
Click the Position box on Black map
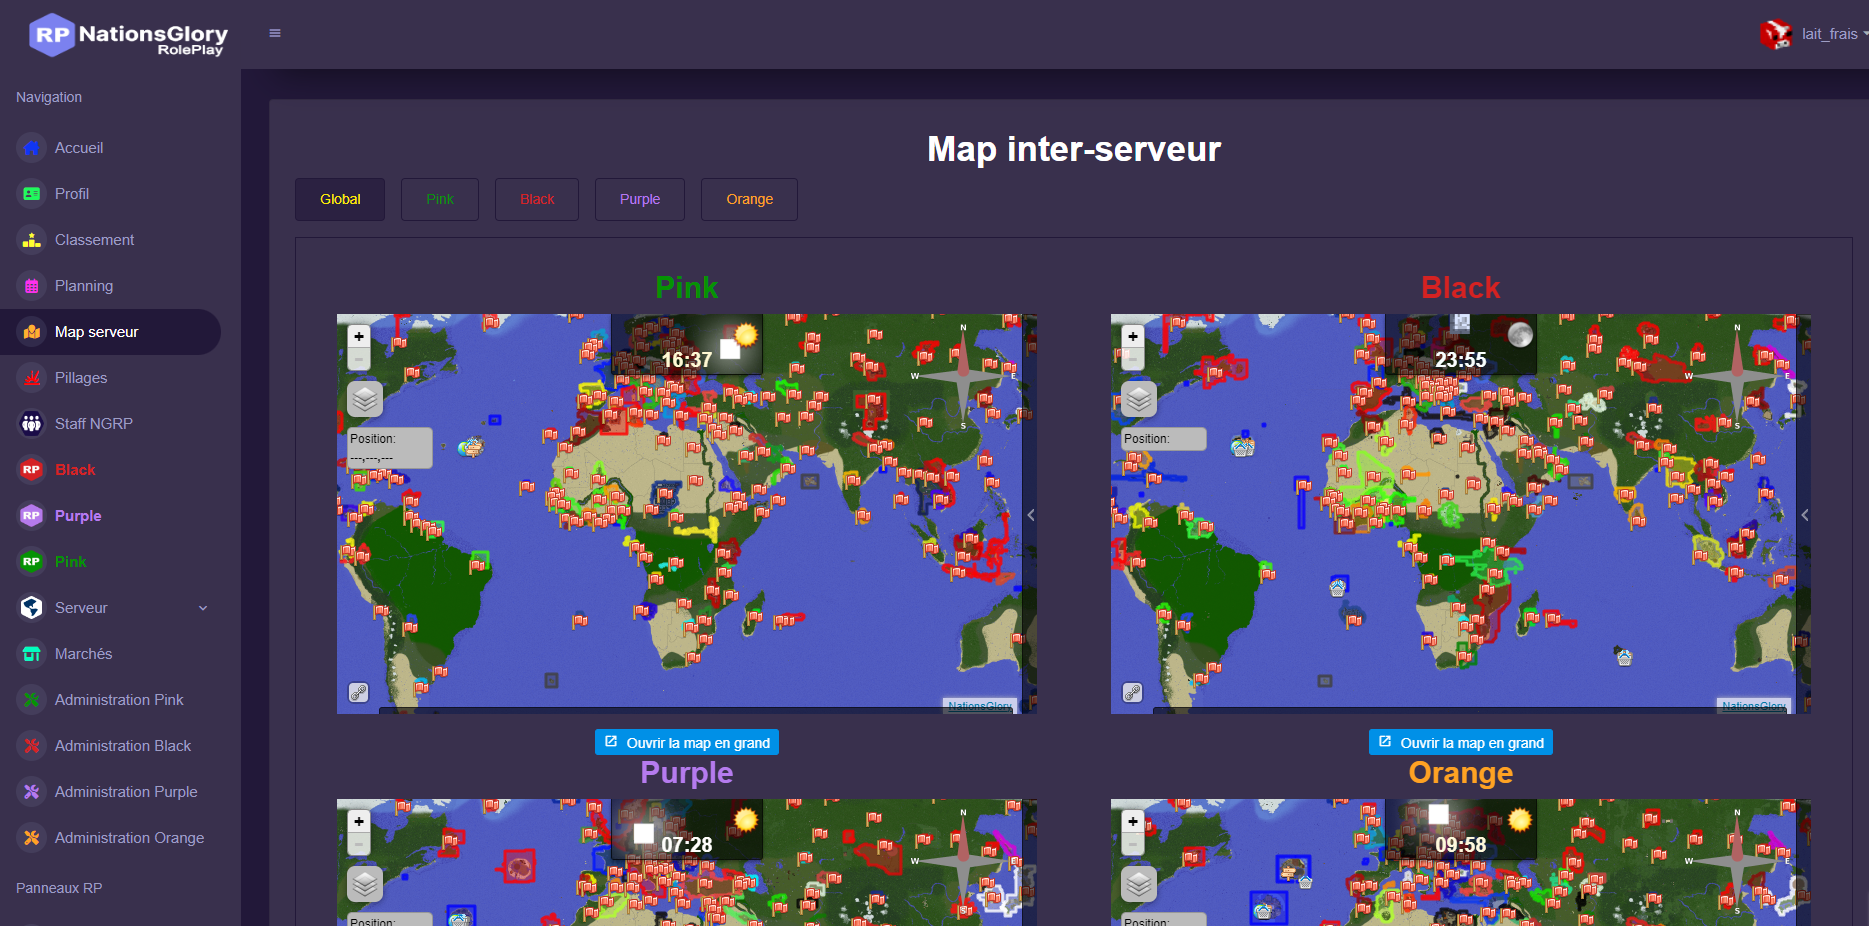pos(1164,439)
